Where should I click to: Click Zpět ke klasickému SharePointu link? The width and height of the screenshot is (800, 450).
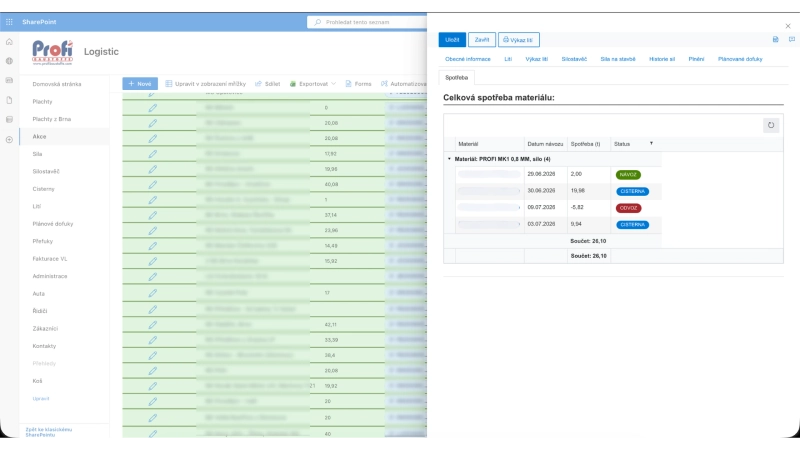(48, 432)
